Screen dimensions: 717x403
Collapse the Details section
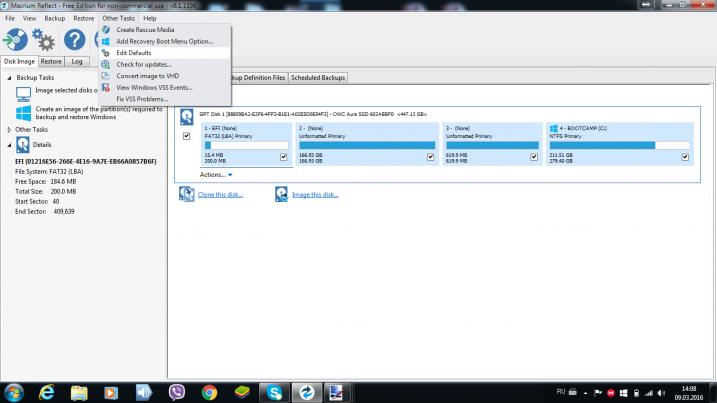coord(9,145)
